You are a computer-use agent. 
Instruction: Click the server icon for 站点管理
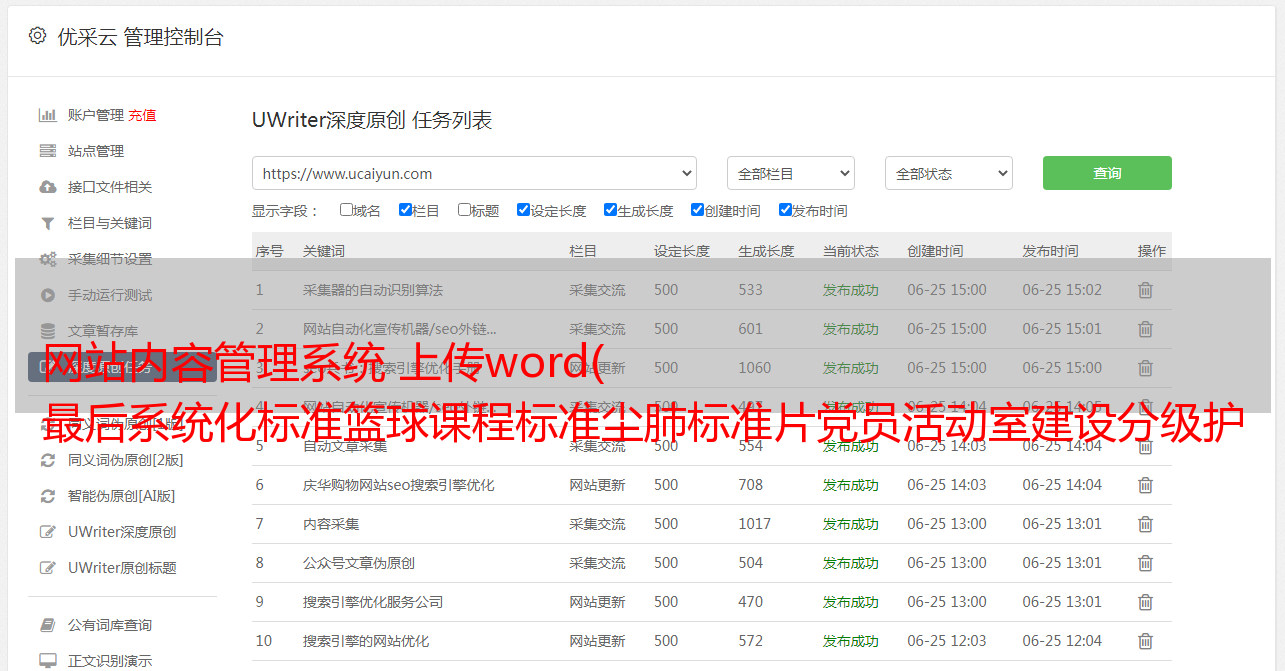point(47,151)
